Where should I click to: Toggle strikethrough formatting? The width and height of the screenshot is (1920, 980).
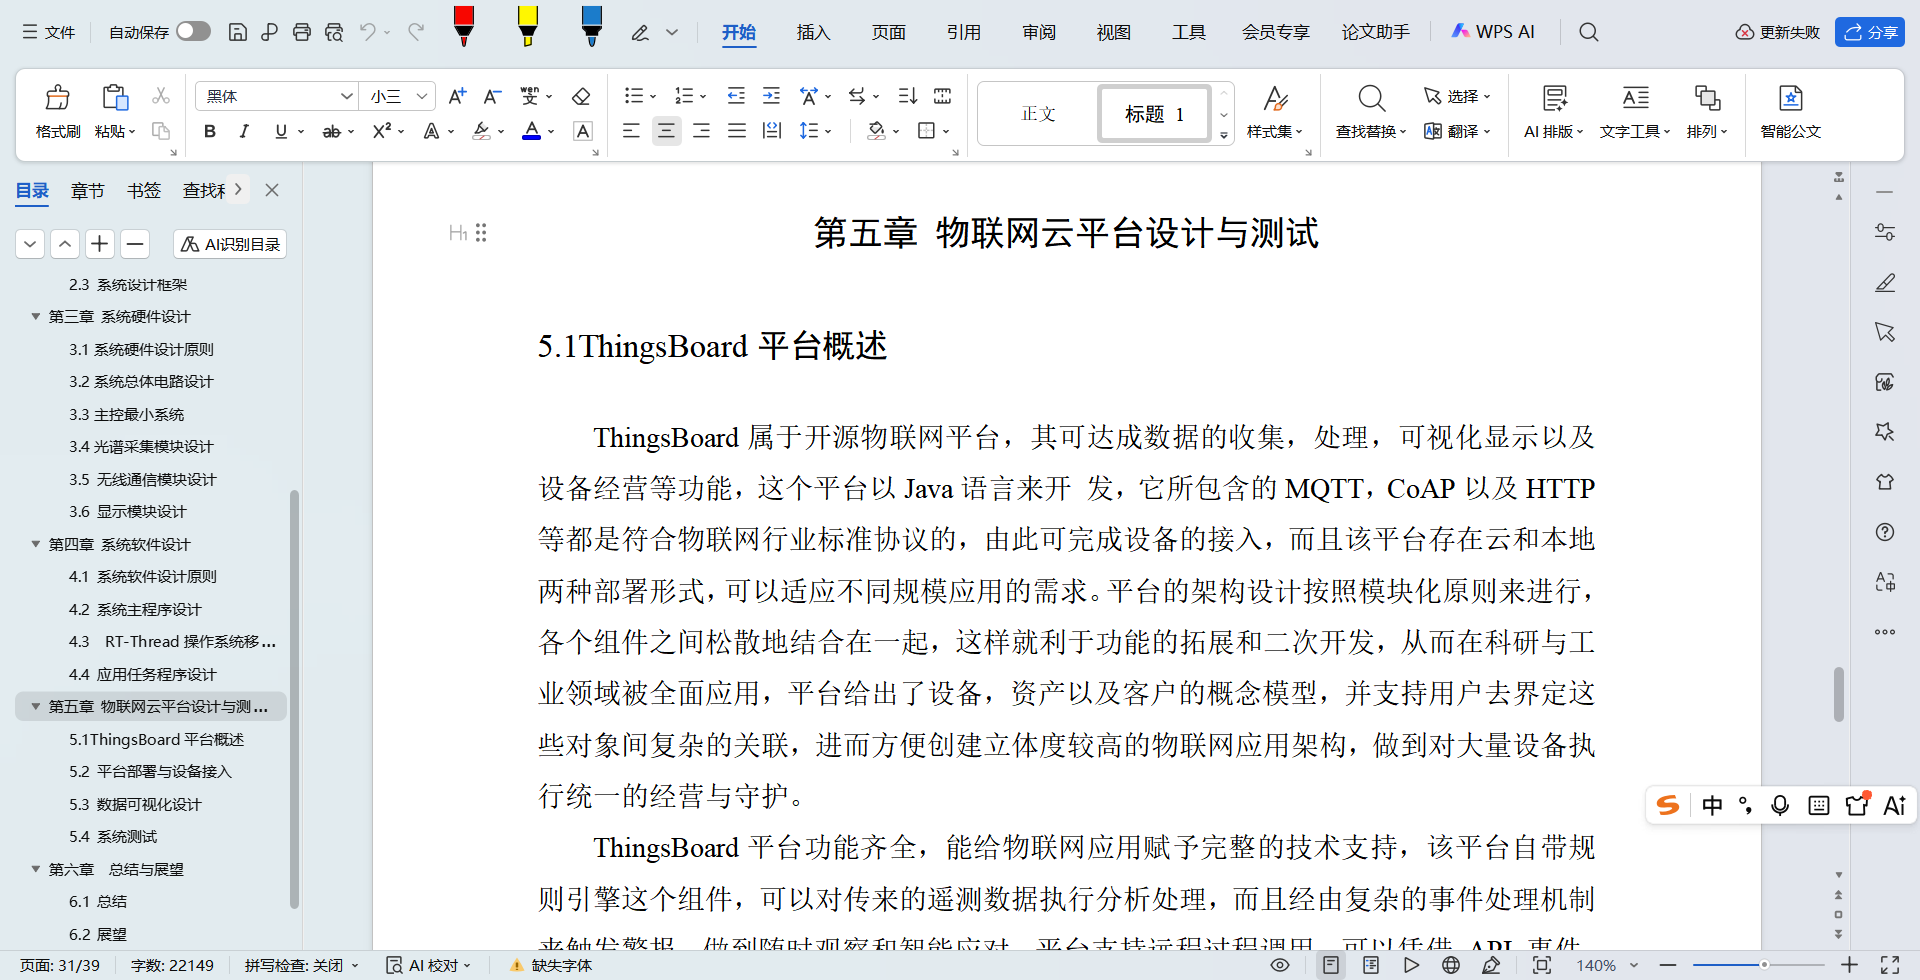[x=331, y=131]
